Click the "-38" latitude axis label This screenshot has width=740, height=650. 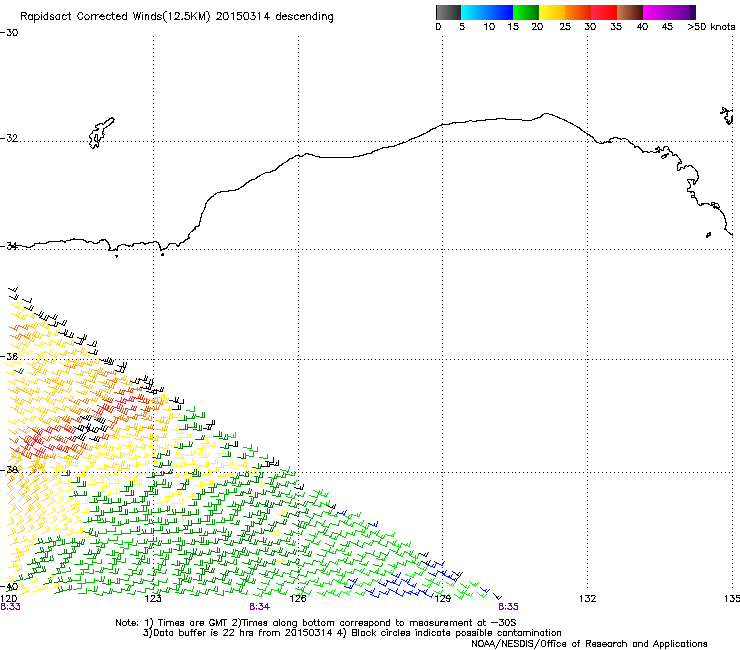tap(9, 470)
